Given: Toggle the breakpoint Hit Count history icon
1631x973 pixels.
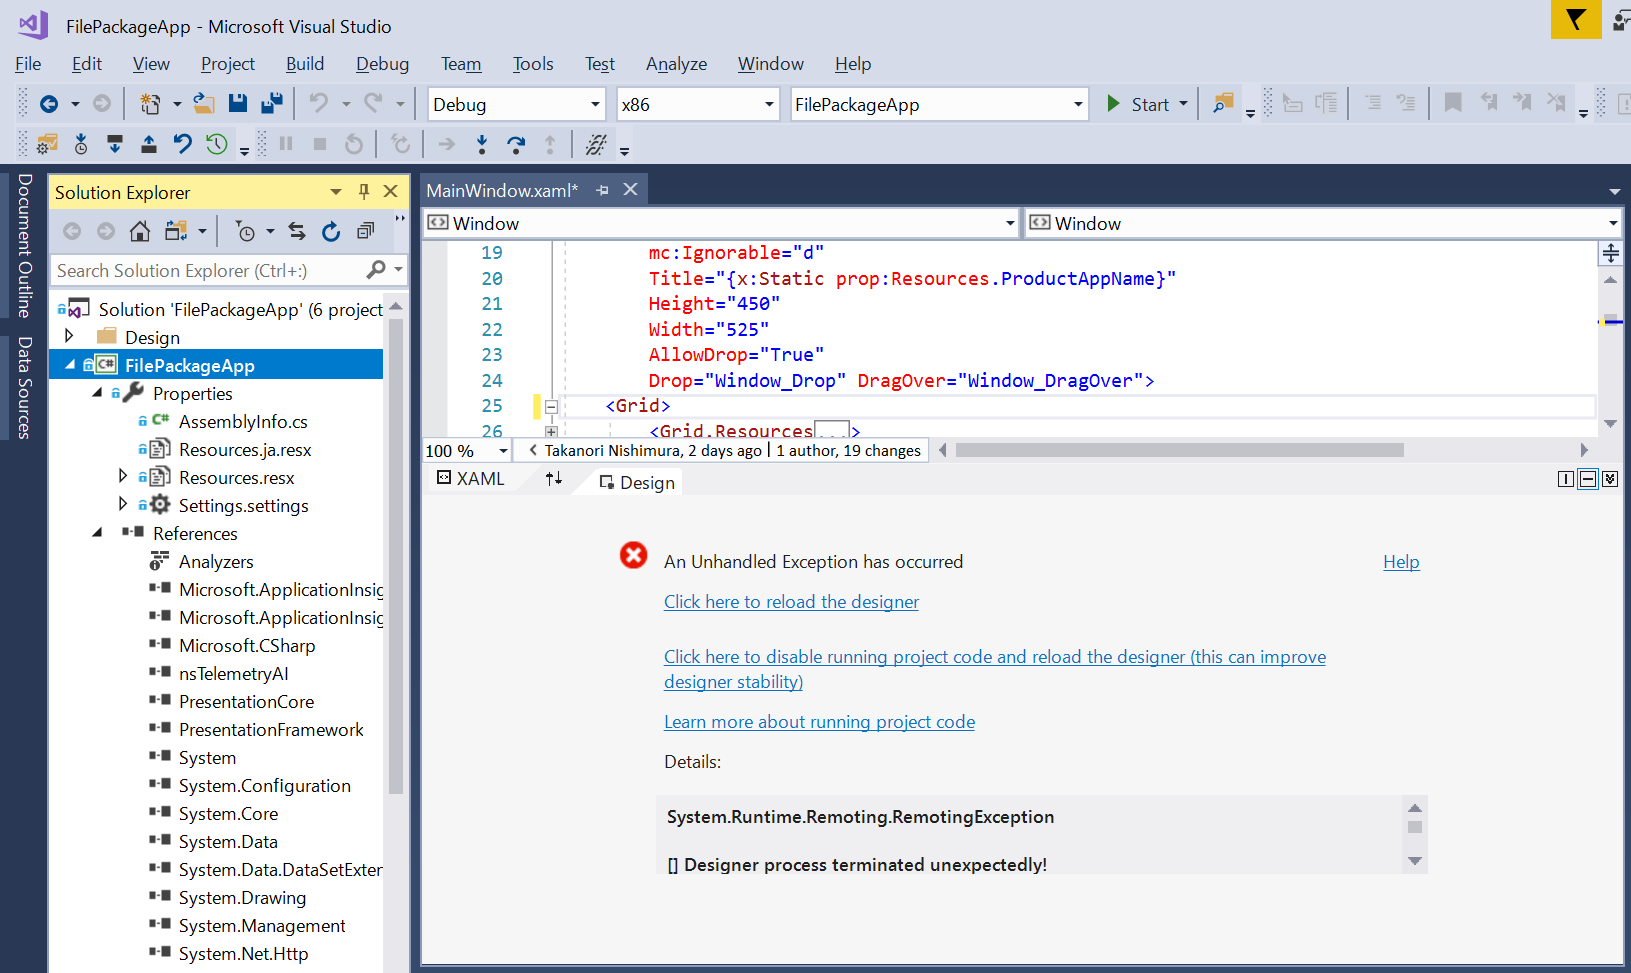Looking at the screenshot, I should [216, 143].
